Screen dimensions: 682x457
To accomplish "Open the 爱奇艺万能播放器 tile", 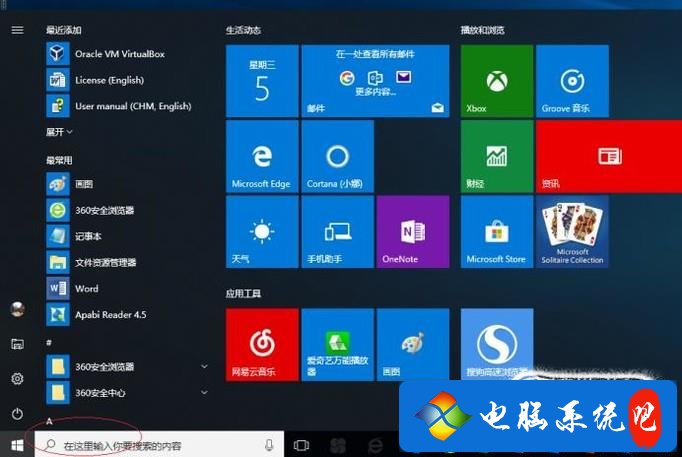I will 338,345.
